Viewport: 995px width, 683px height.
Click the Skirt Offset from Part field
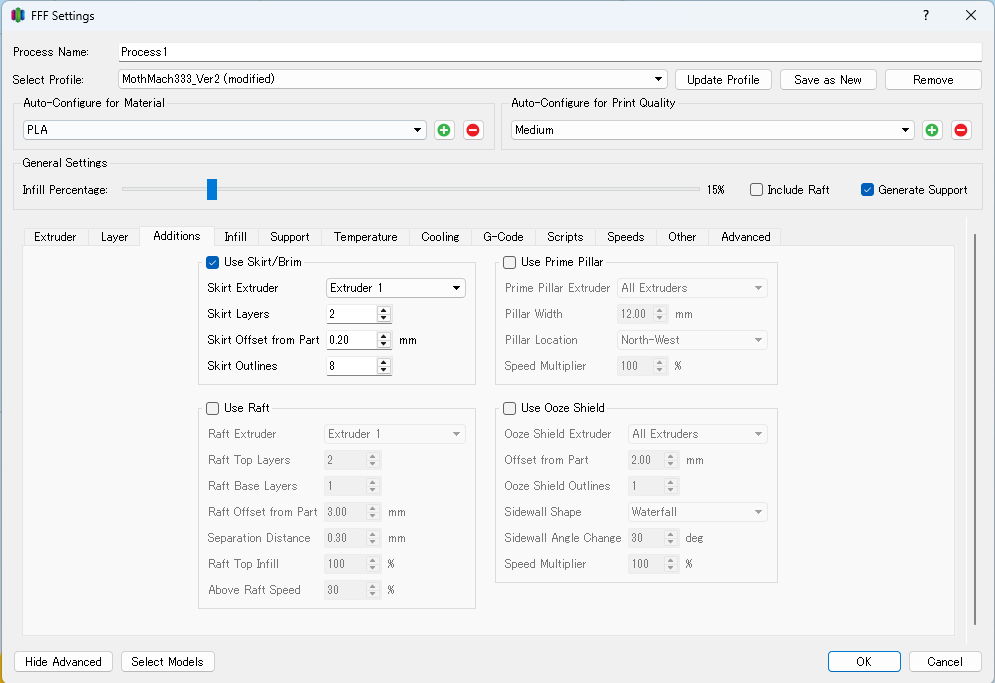352,340
